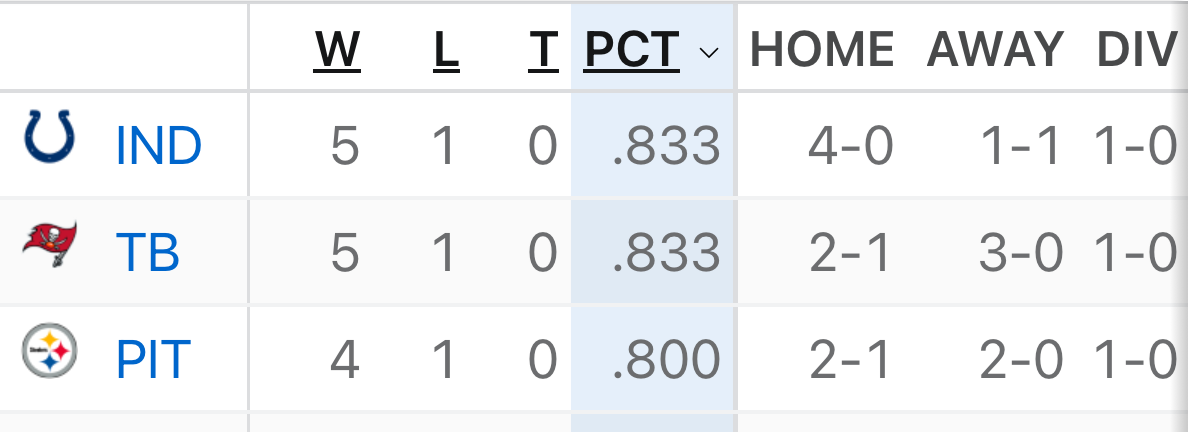This screenshot has width=1188, height=432.
Task: Click TB's 2-1 home record
Action: (x=850, y=254)
